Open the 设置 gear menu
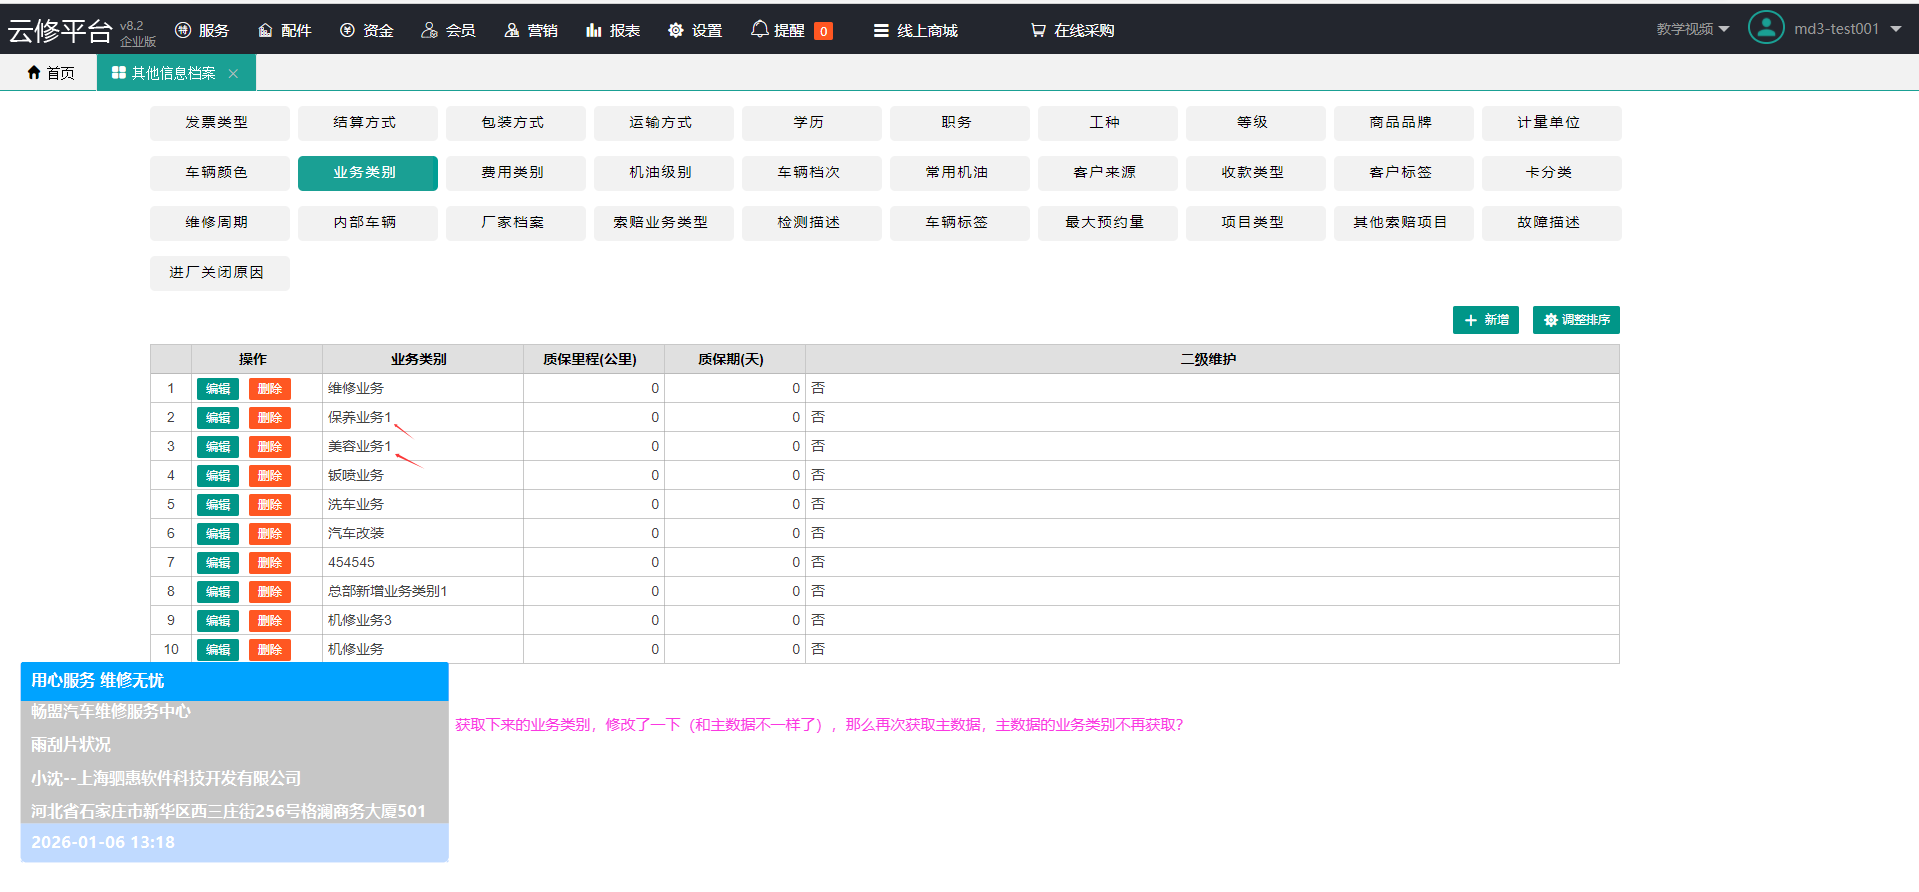1919x892 pixels. point(694,30)
